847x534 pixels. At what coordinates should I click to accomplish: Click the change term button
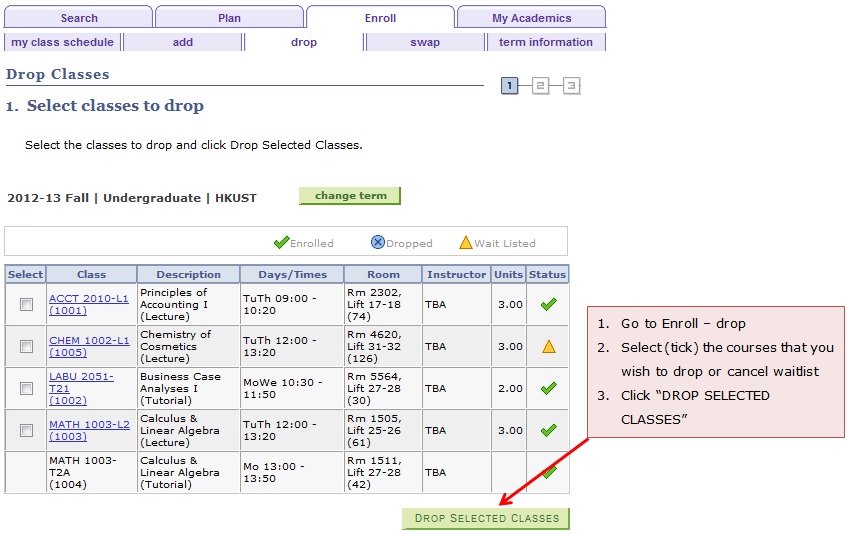(x=350, y=196)
